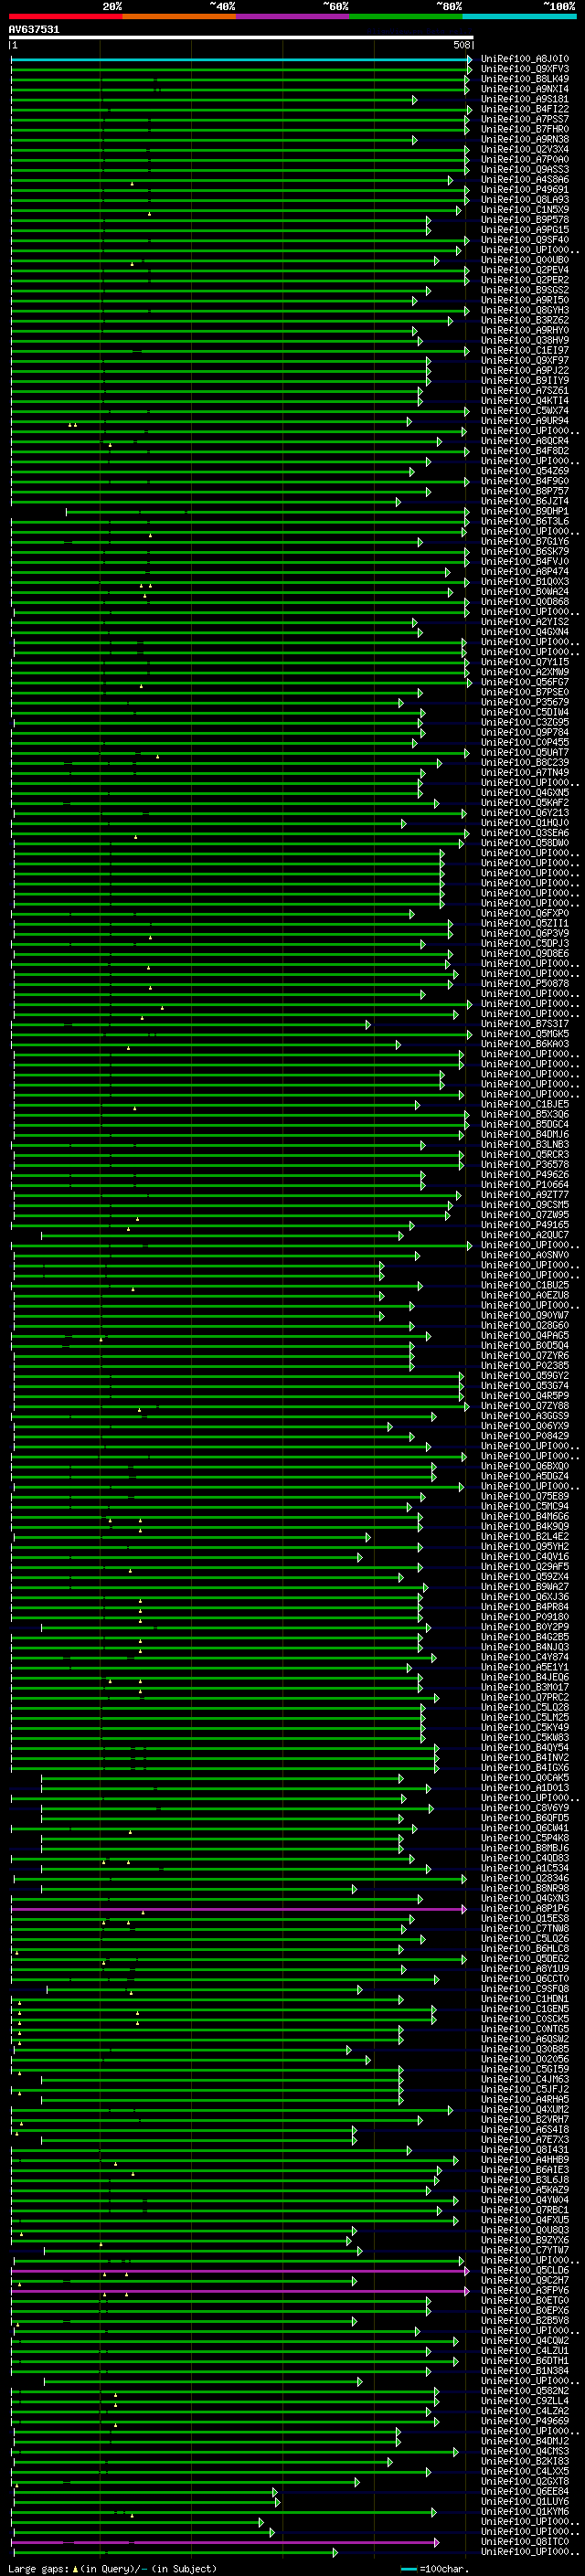Image resolution: width=585 pixels, height=2576 pixels.
Task: Click UniRef100_Q30B85 hit label
Action: [525, 2049]
